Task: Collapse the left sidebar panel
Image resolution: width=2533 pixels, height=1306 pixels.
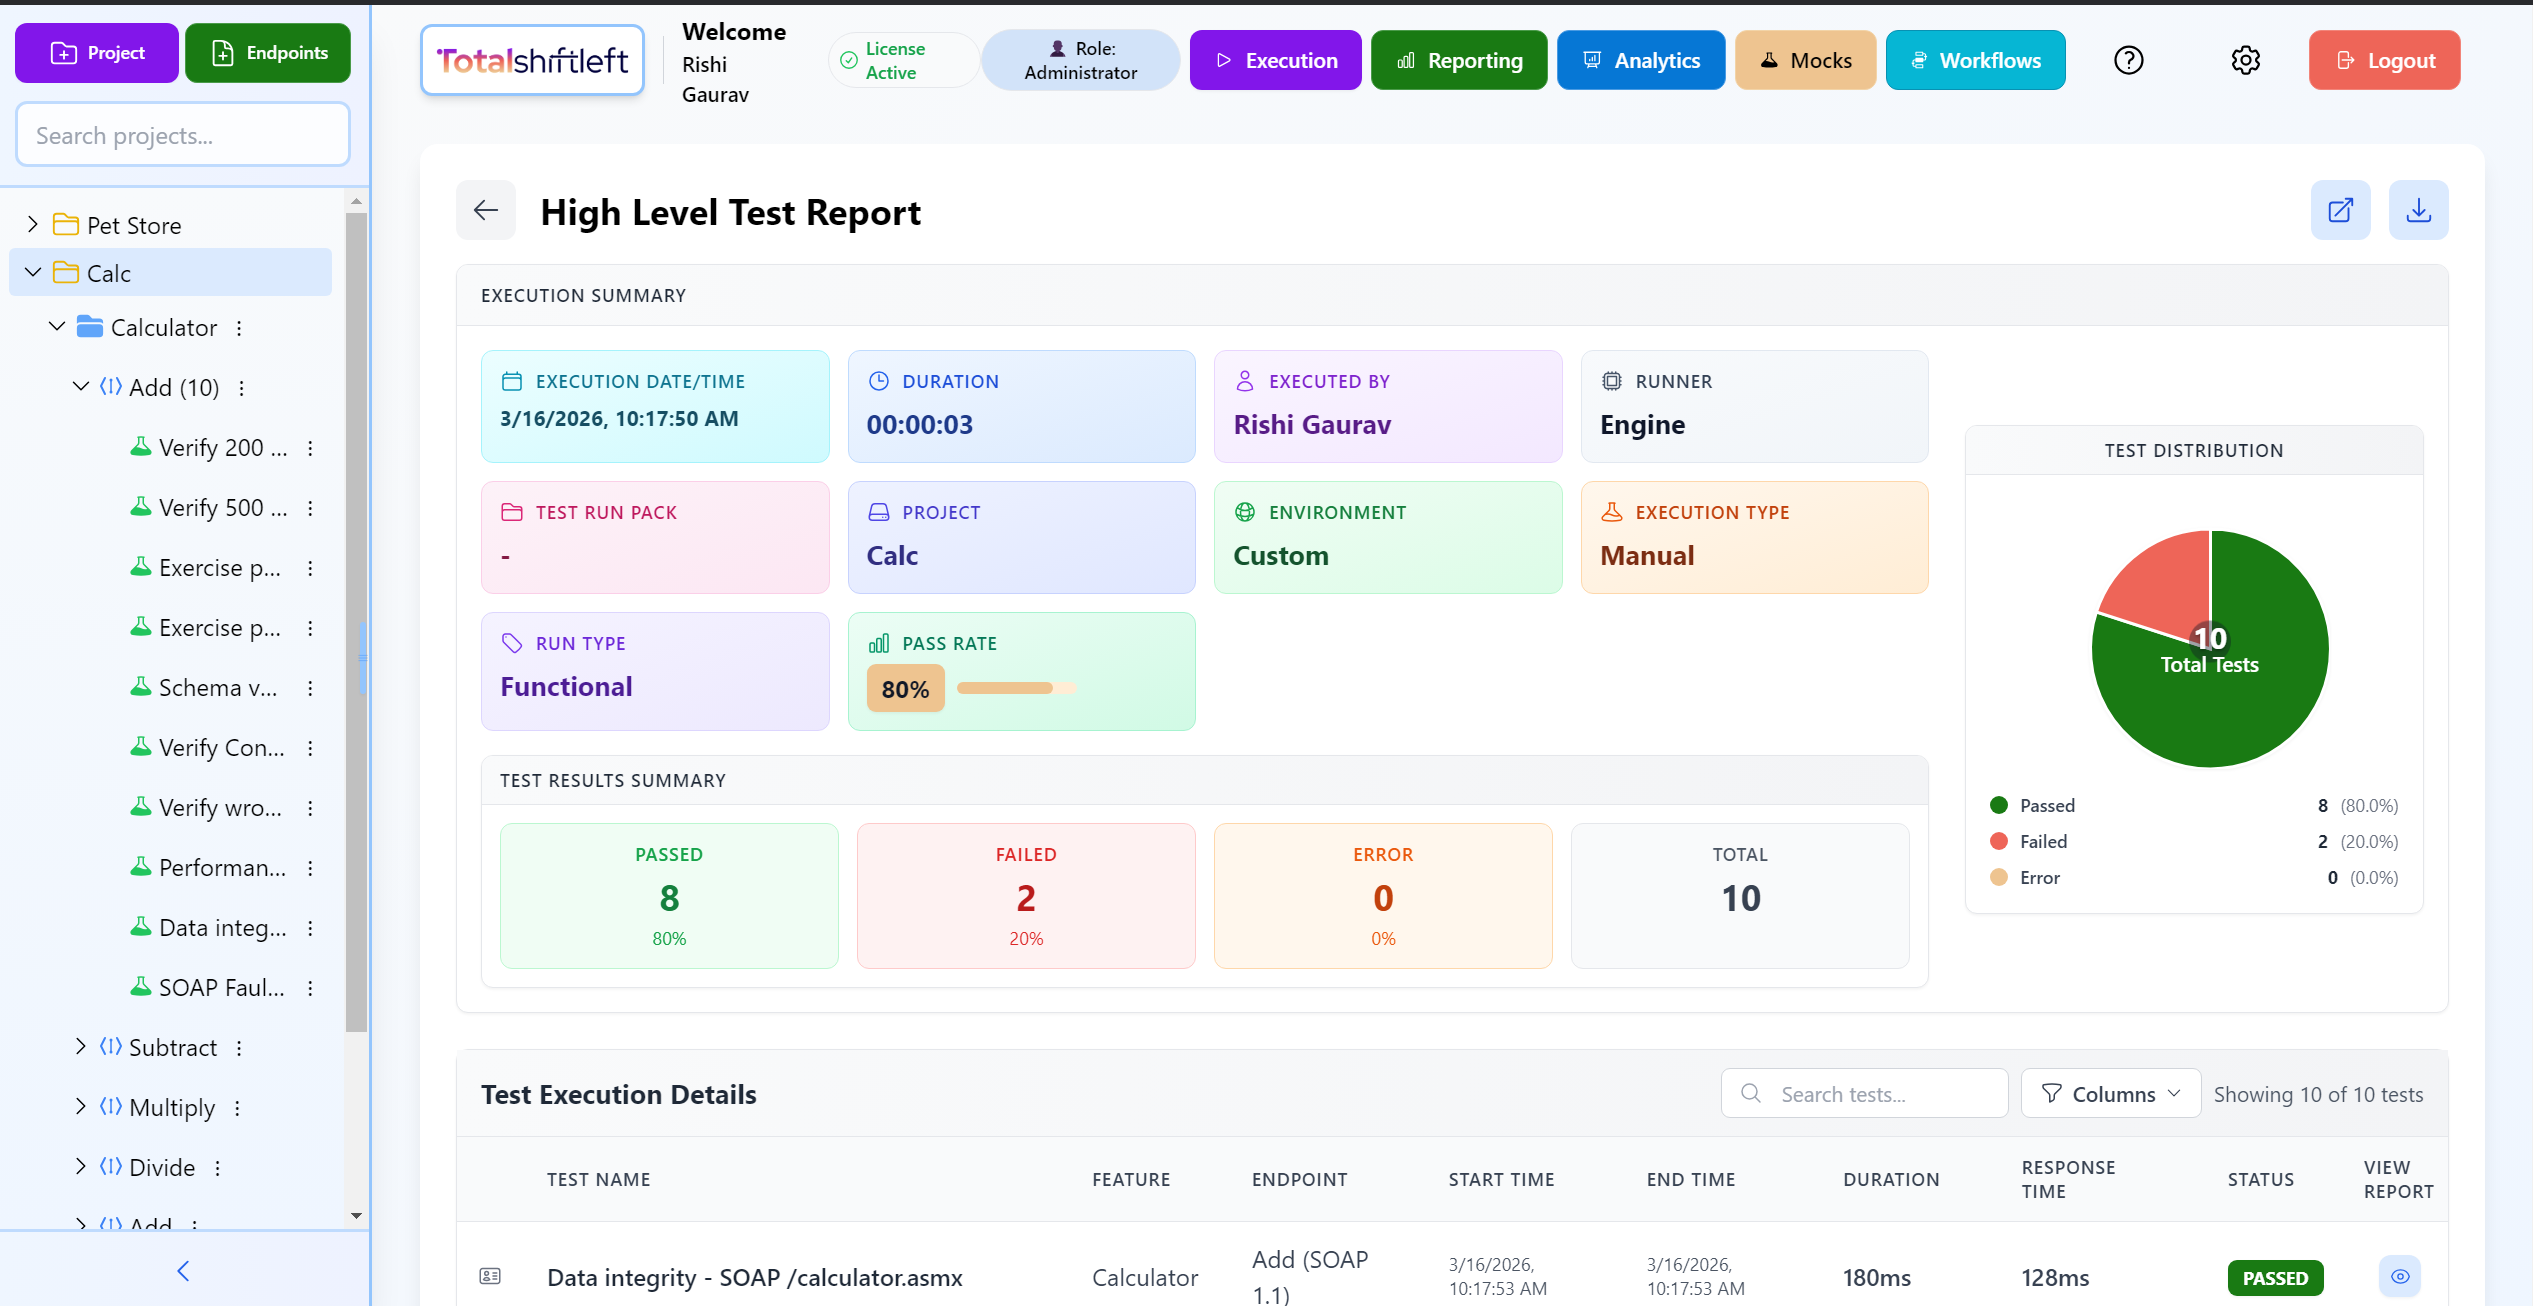Action: tap(183, 1271)
